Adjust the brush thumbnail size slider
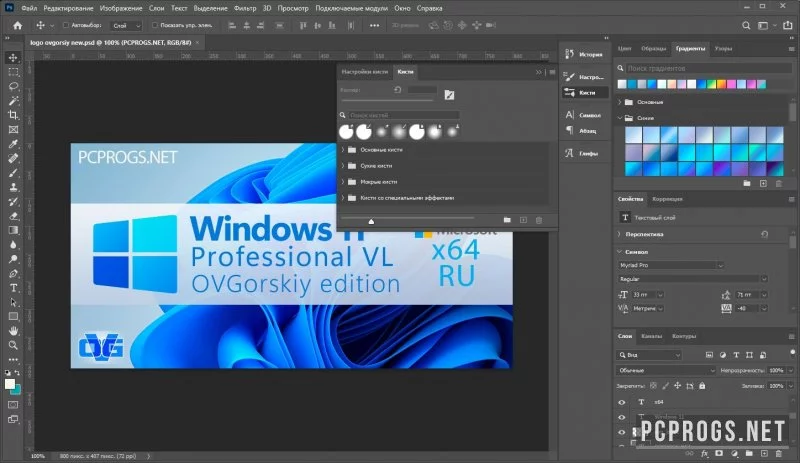Viewport: 800px width, 463px height. 371,221
